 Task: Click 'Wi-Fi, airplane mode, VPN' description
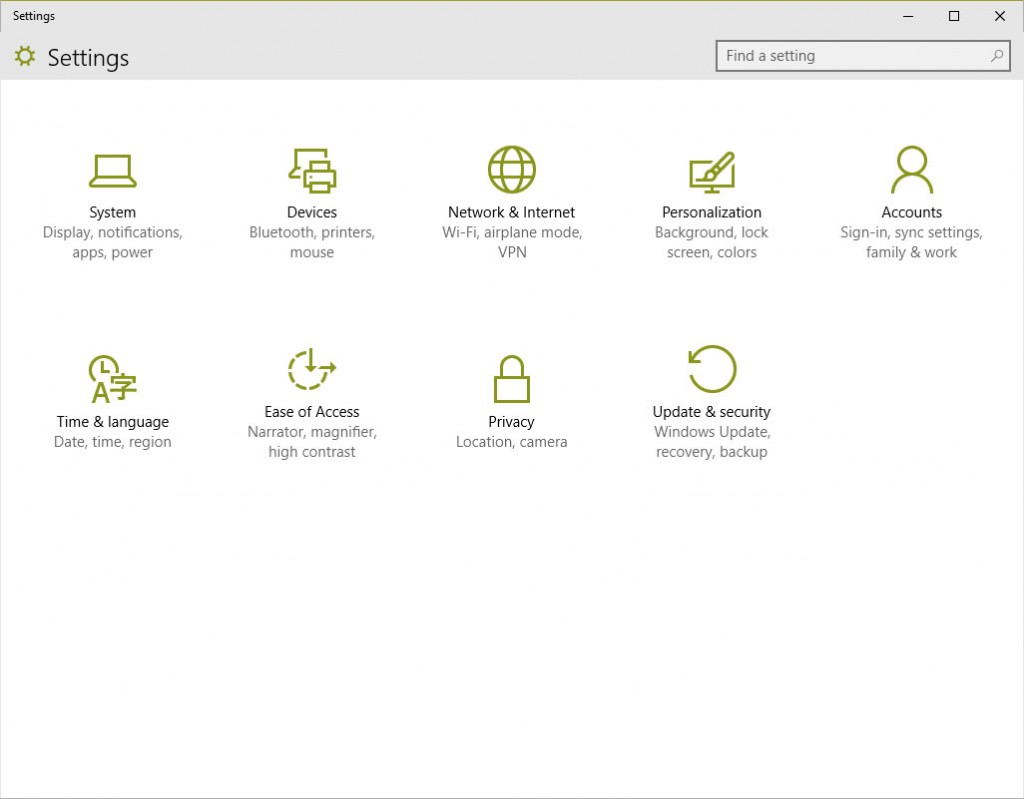click(512, 242)
